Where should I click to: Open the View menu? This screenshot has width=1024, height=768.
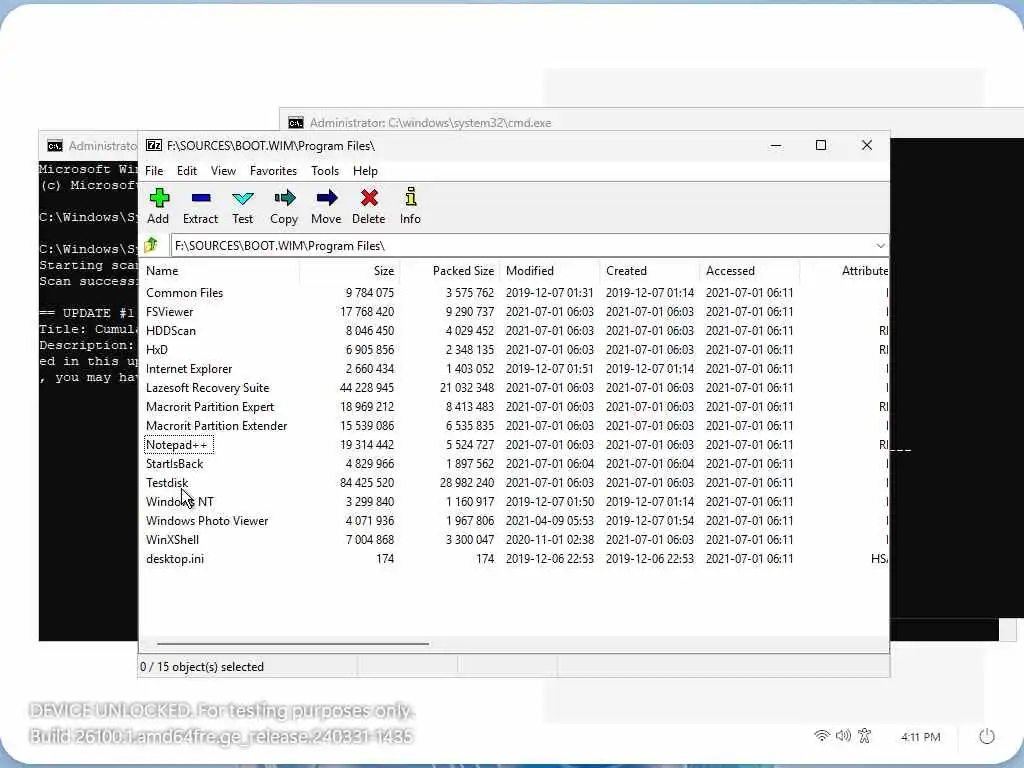223,170
